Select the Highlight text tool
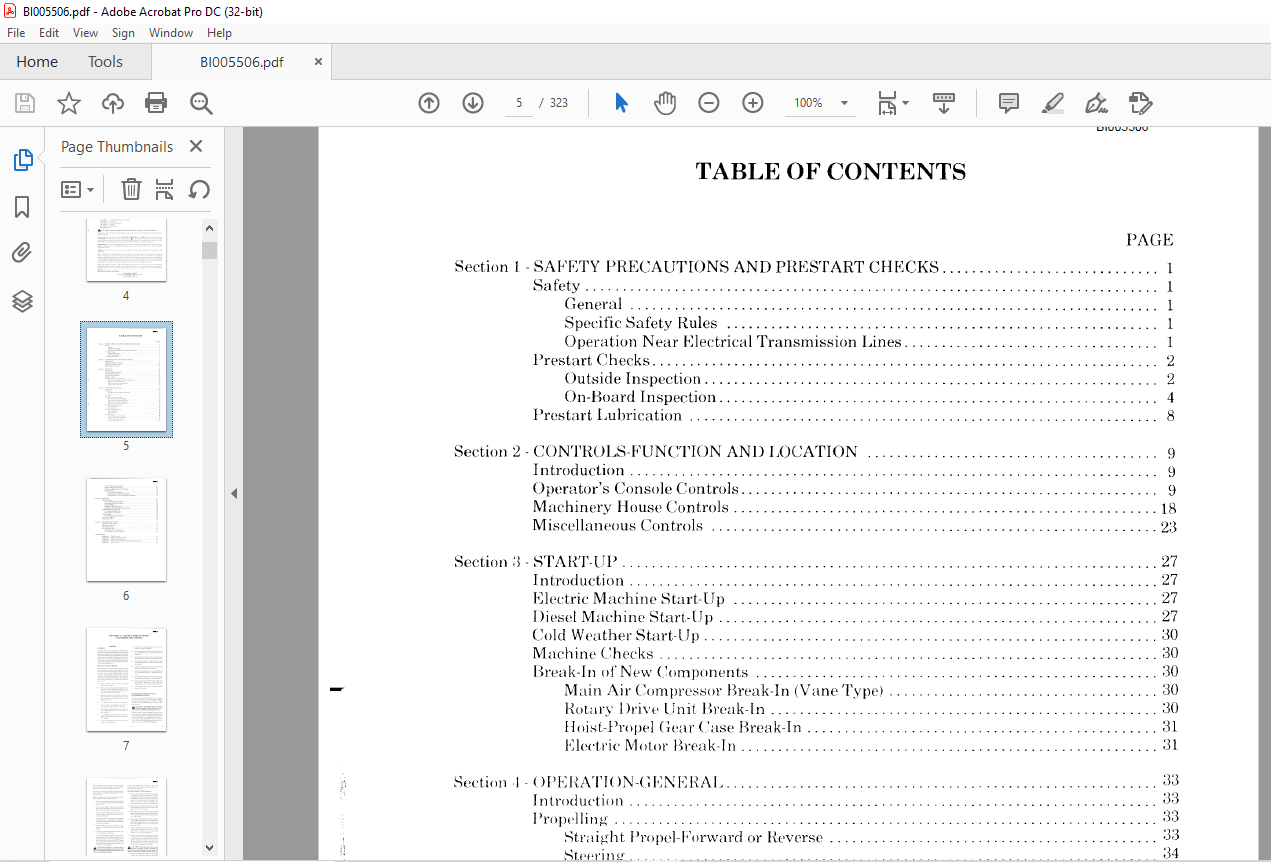 coord(1052,103)
